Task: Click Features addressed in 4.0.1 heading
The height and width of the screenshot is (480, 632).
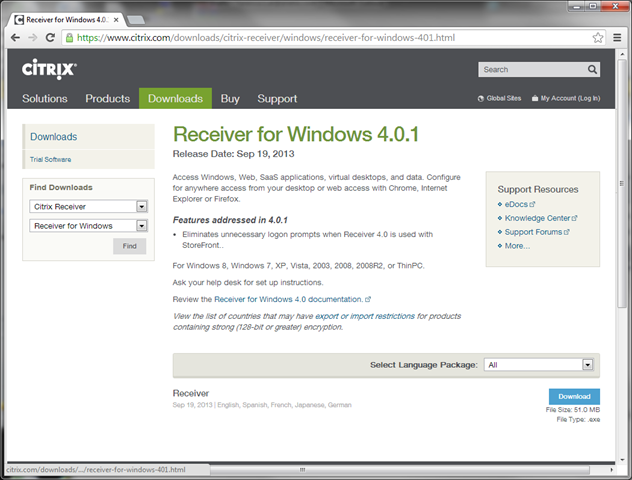Action: (230, 220)
